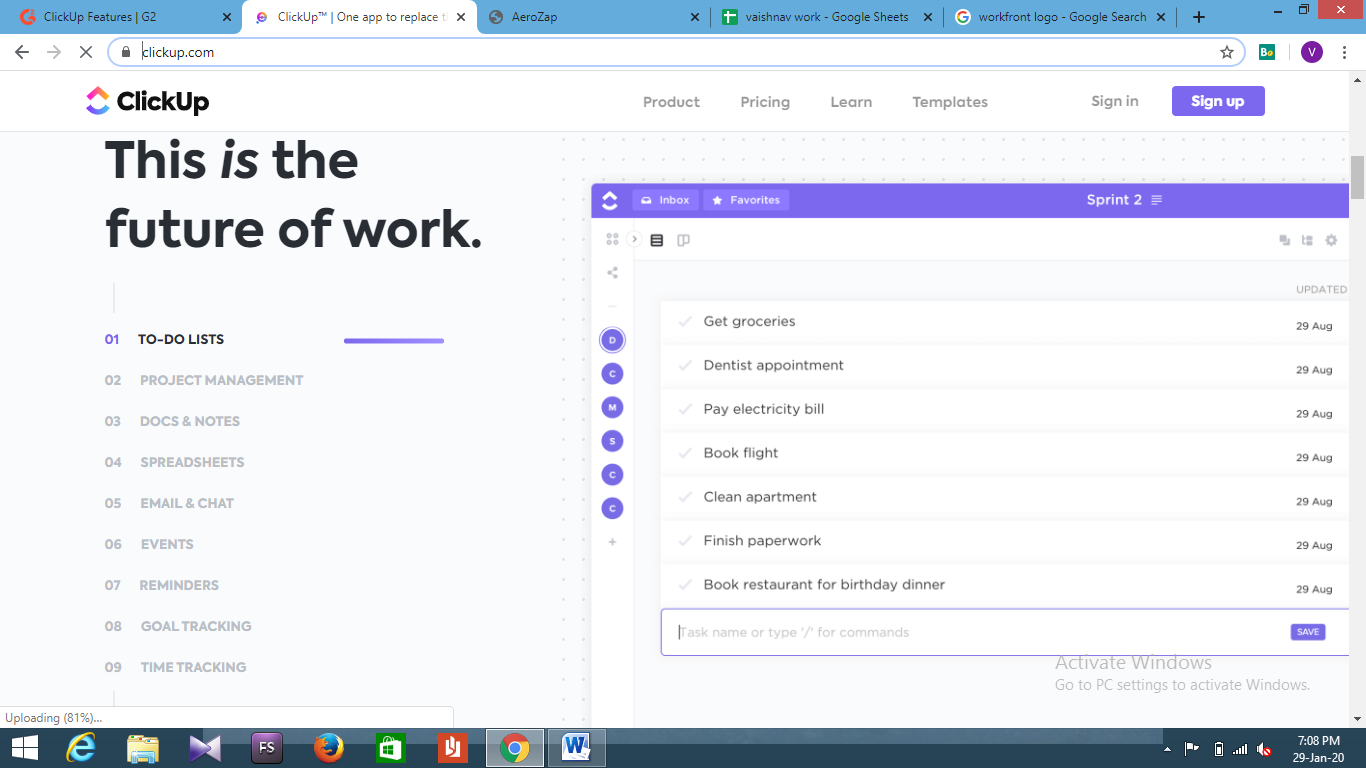Image resolution: width=1366 pixels, height=768 pixels.
Task: Click the purple Sign up button
Action: coord(1218,101)
